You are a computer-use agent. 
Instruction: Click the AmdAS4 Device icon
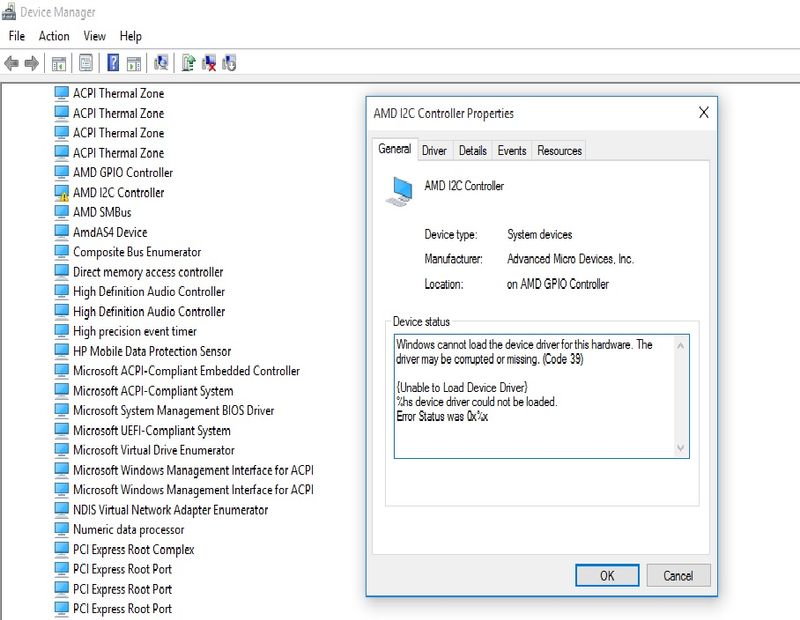point(61,232)
